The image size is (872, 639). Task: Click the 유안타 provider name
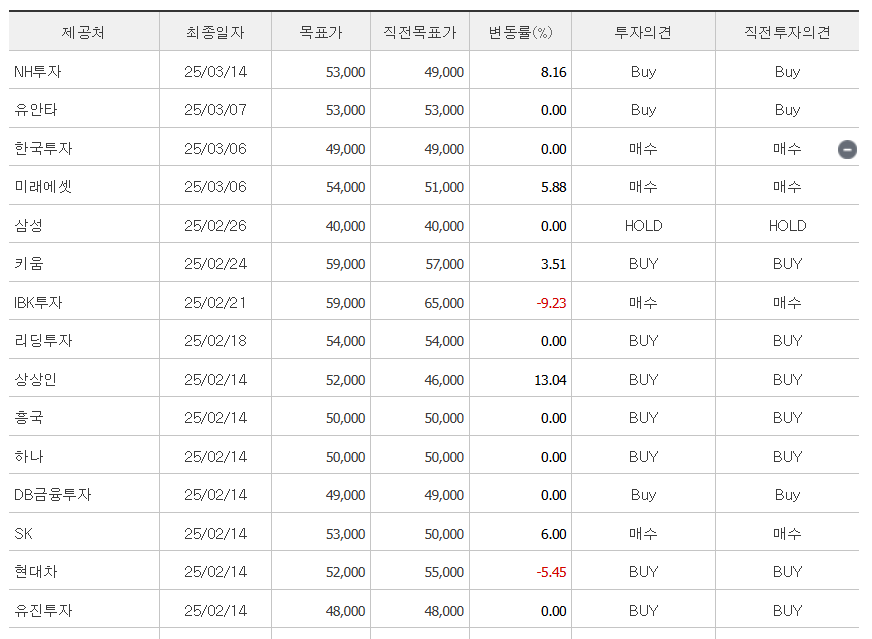pos(36,110)
